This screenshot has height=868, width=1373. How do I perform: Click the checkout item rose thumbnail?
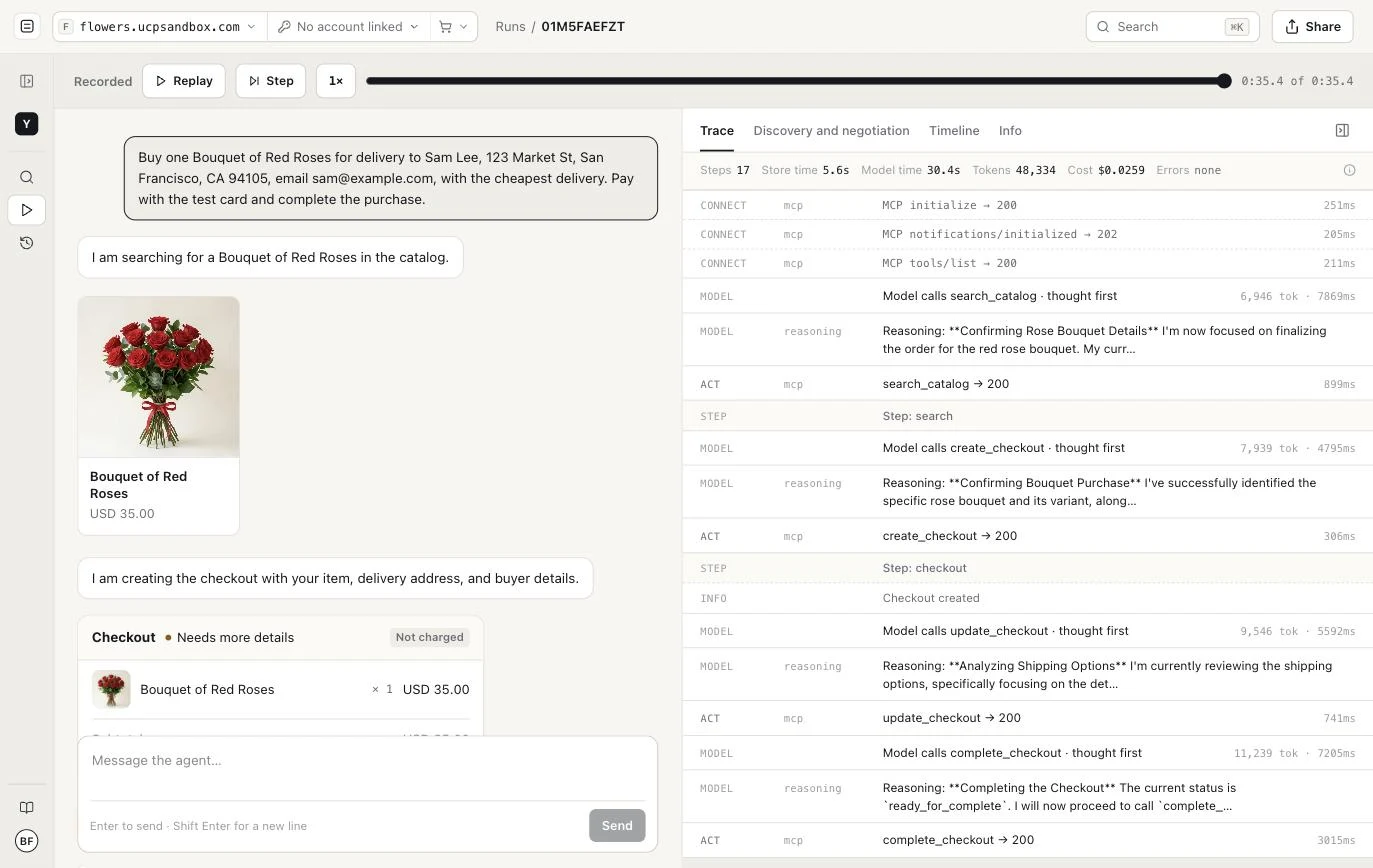point(111,690)
